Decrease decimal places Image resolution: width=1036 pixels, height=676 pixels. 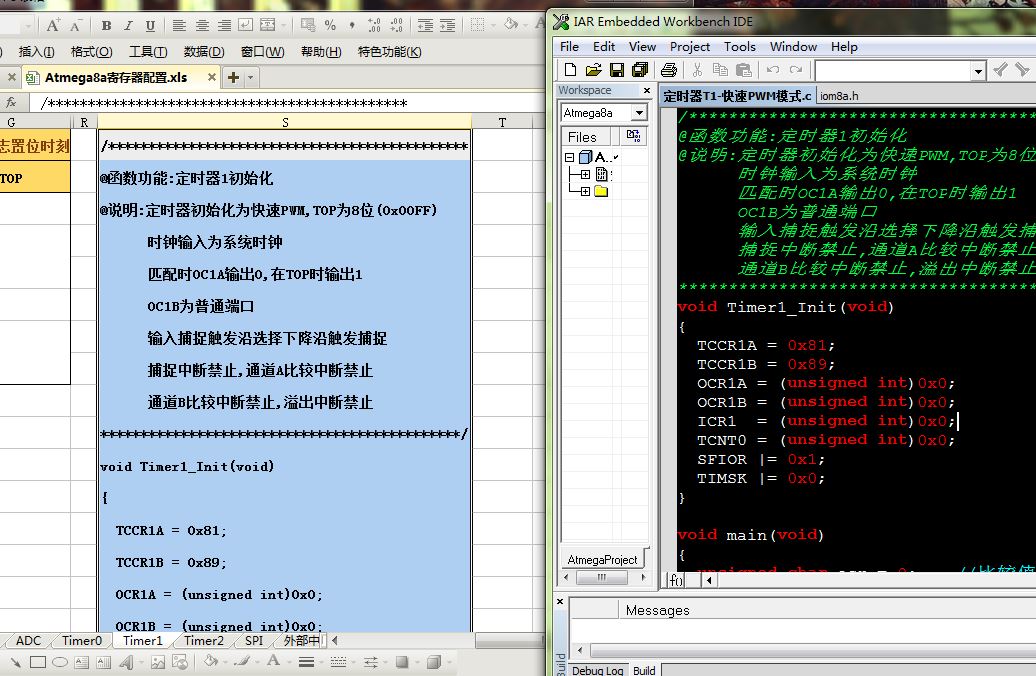pos(396,26)
